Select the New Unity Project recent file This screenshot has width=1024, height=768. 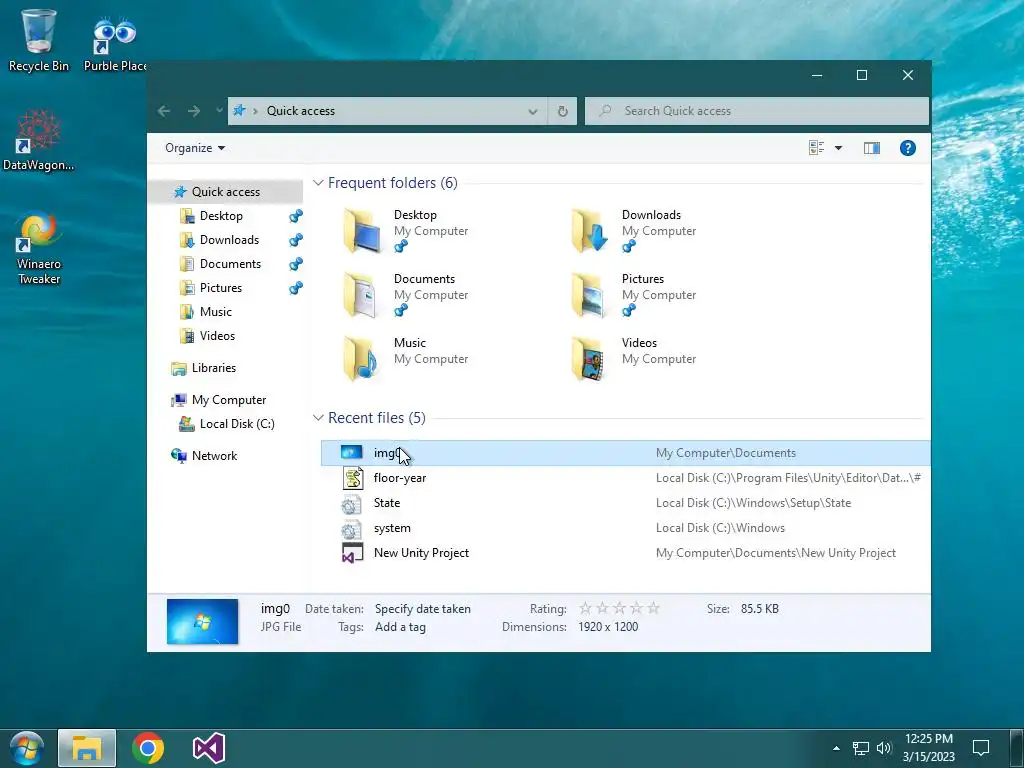[625, 553]
